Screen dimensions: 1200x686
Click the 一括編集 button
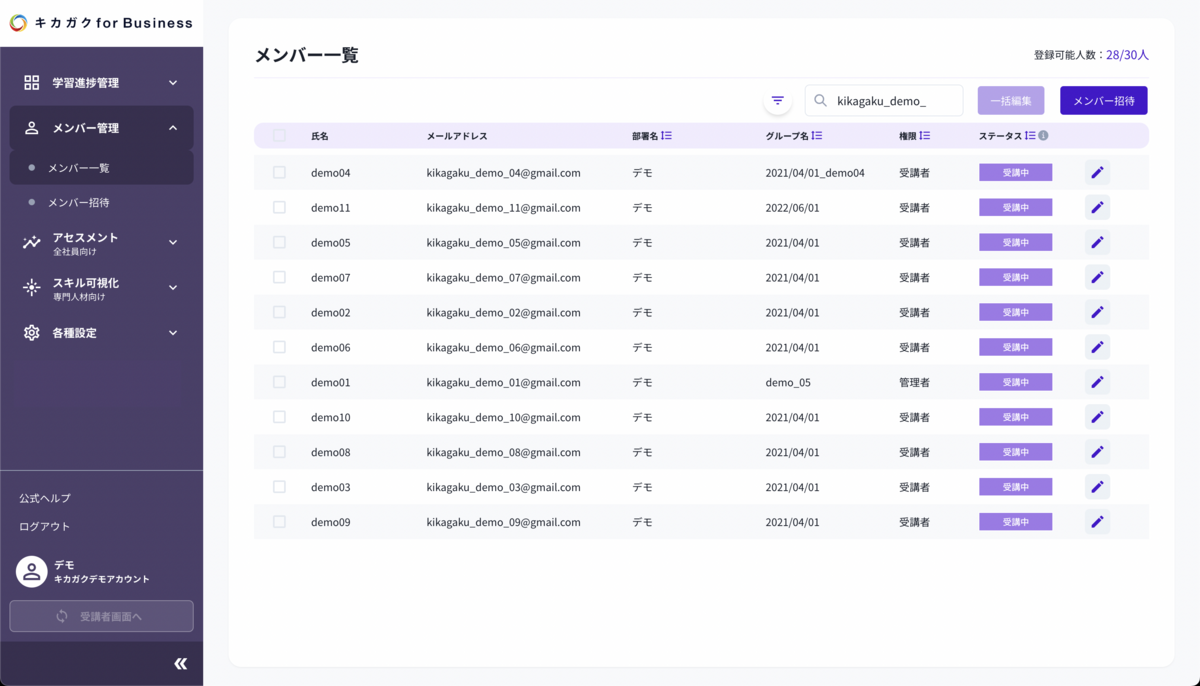click(x=1011, y=101)
